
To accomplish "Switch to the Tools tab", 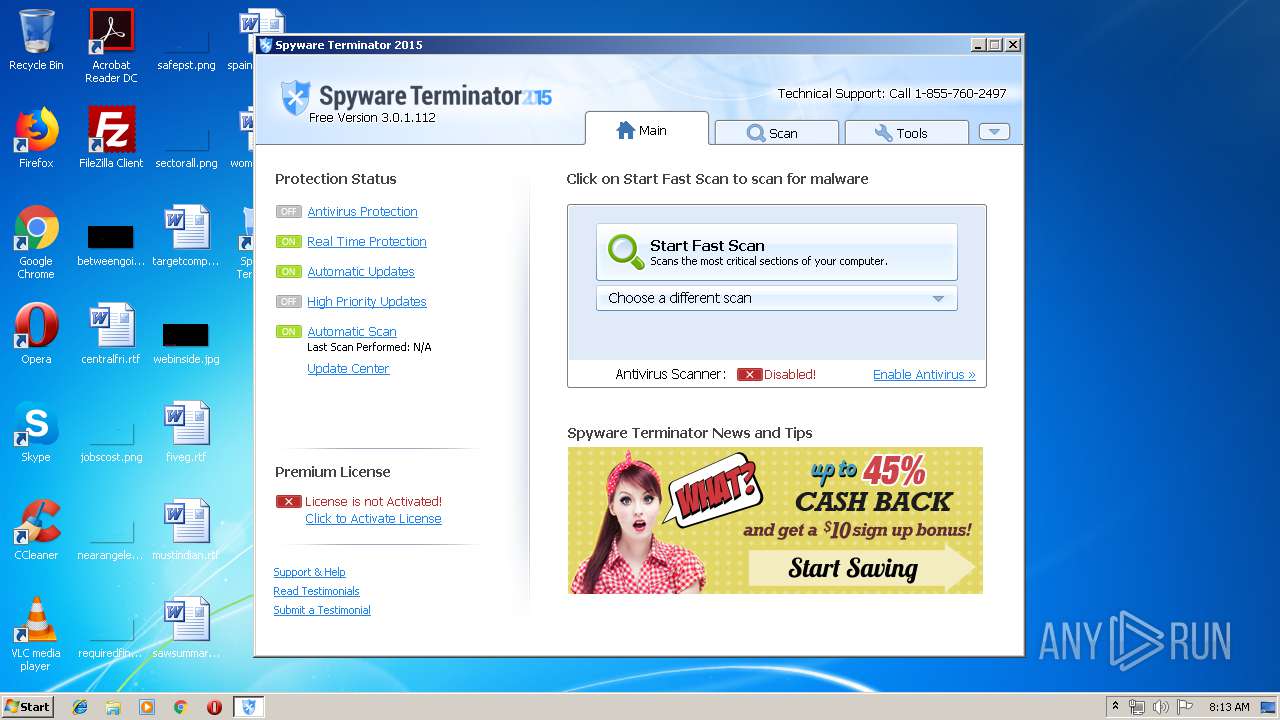I will (907, 133).
